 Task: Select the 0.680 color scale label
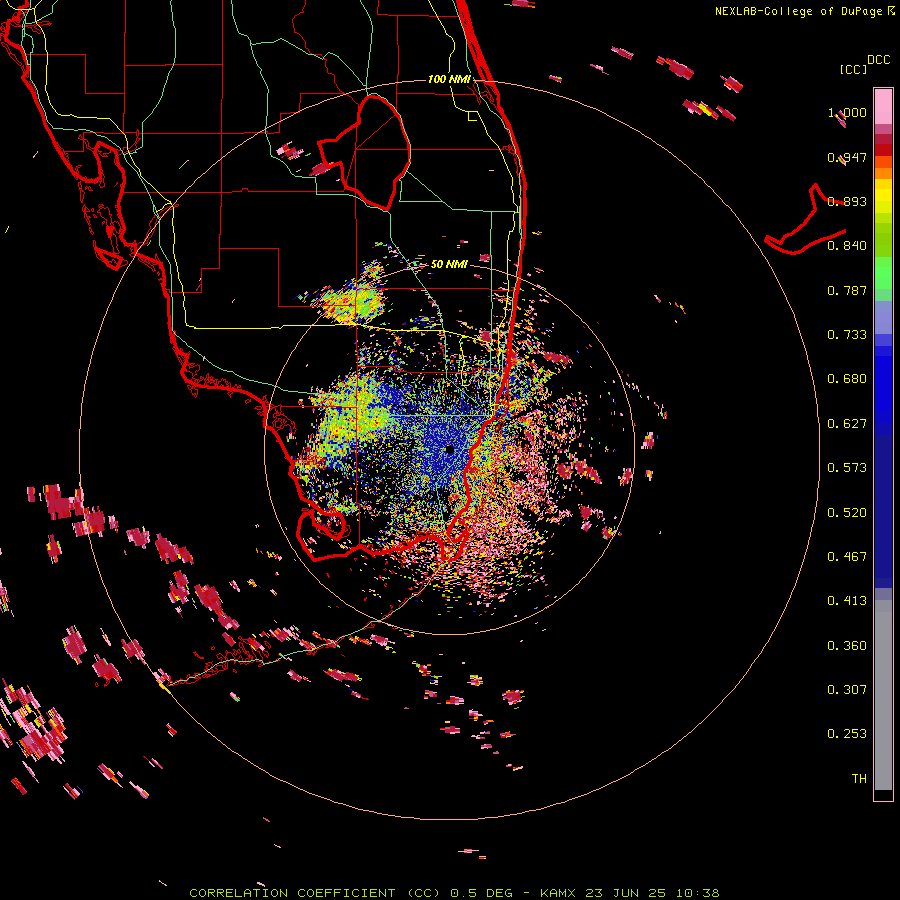[847, 379]
